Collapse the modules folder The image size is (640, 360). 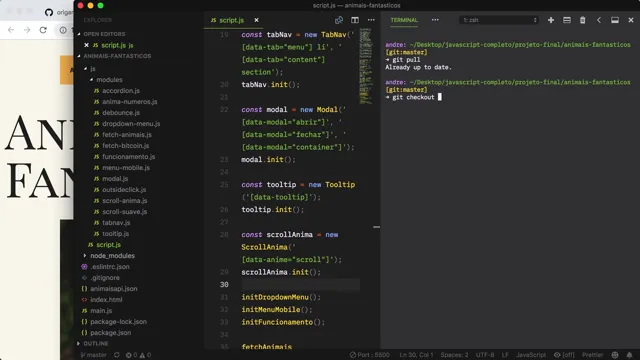point(109,80)
